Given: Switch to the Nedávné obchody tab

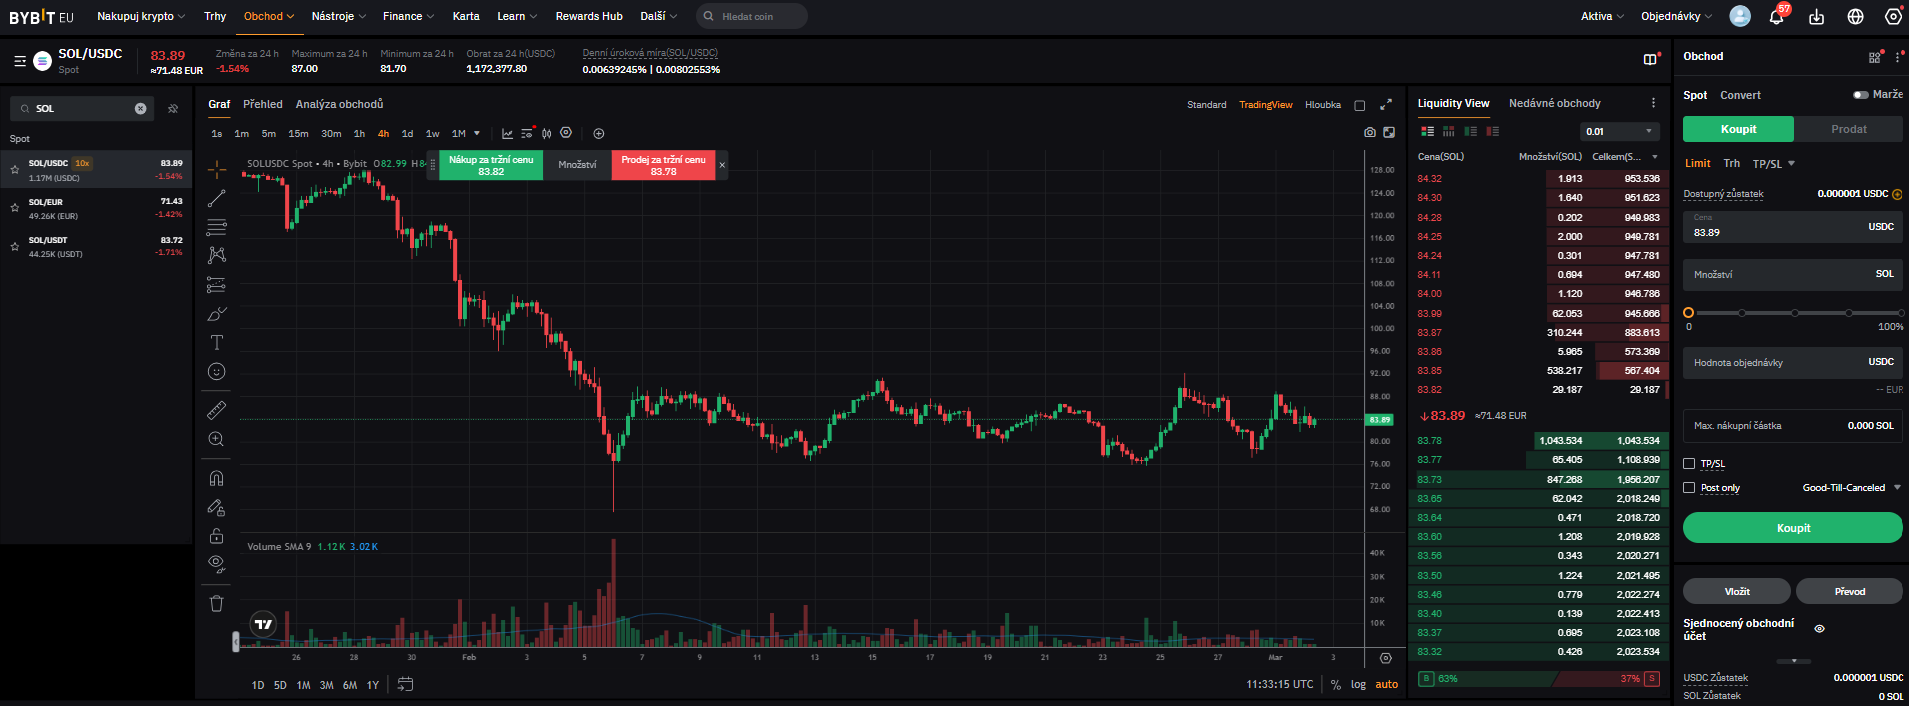Looking at the screenshot, I should [1554, 104].
